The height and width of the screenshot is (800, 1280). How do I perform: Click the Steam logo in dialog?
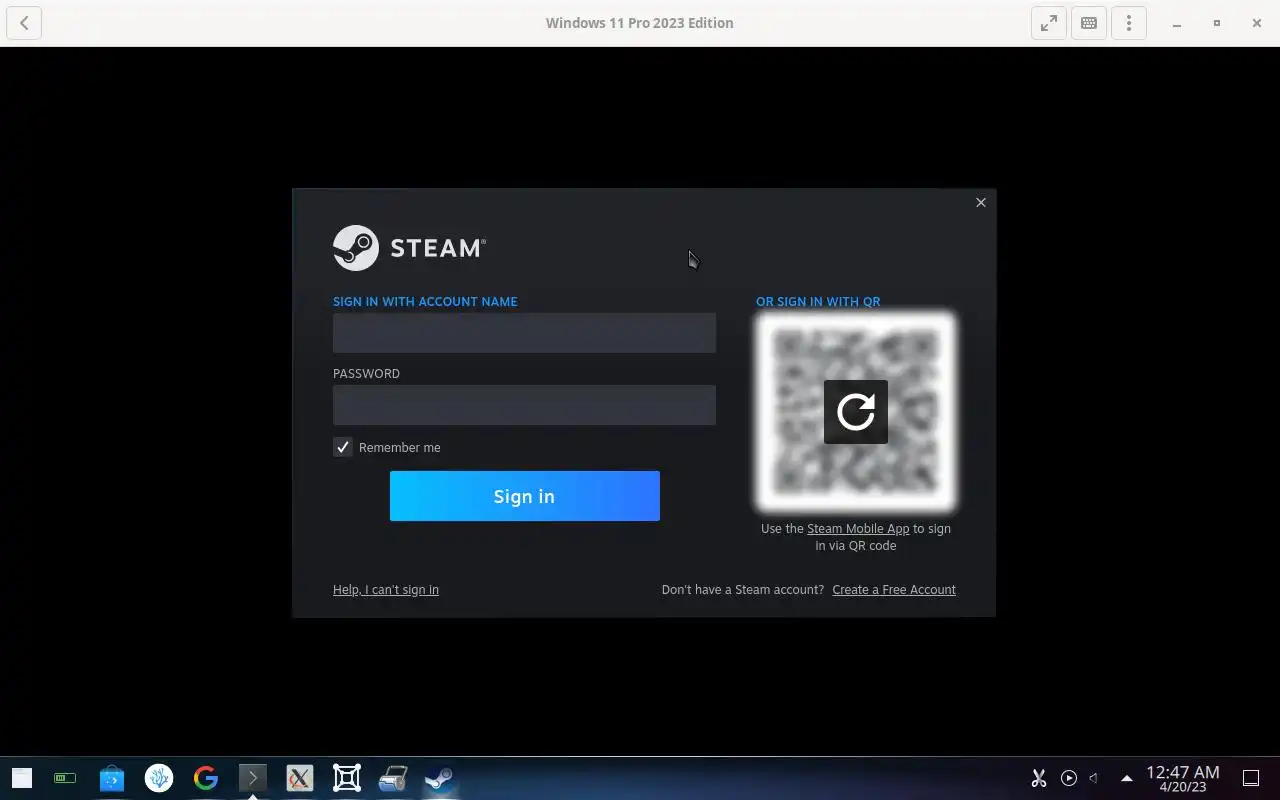click(409, 248)
